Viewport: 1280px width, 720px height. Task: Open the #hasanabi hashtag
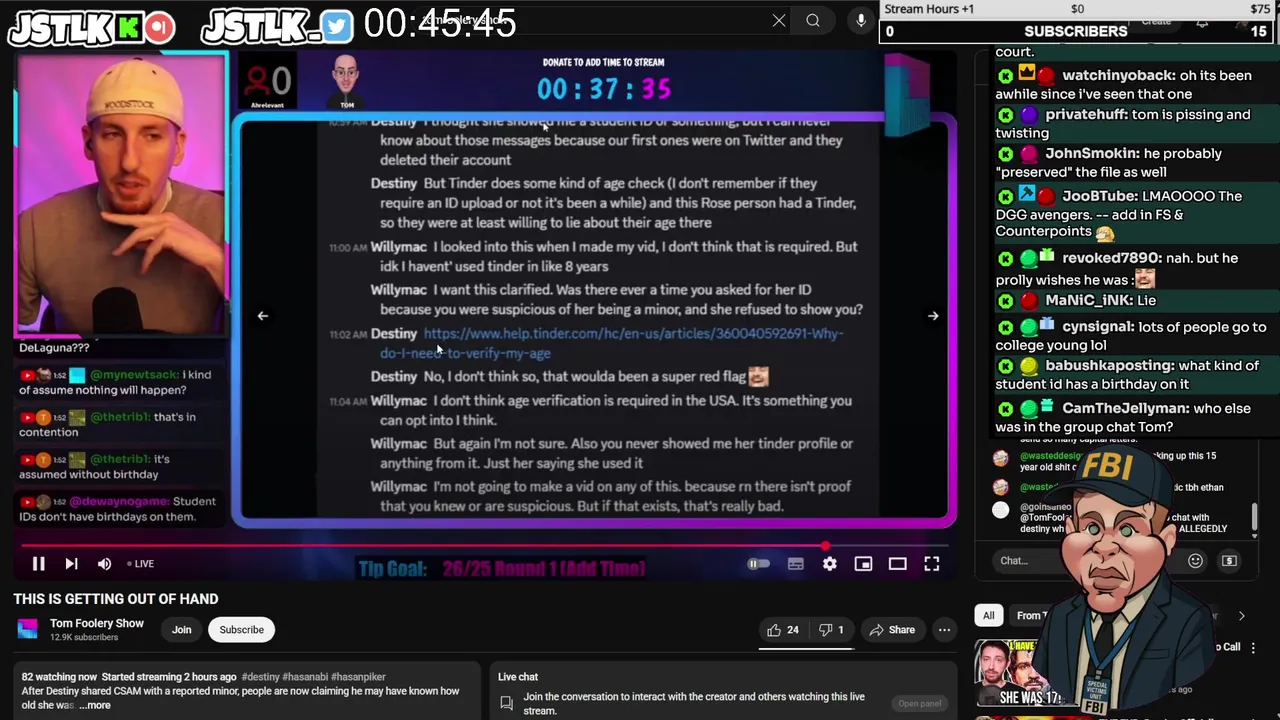(305, 677)
